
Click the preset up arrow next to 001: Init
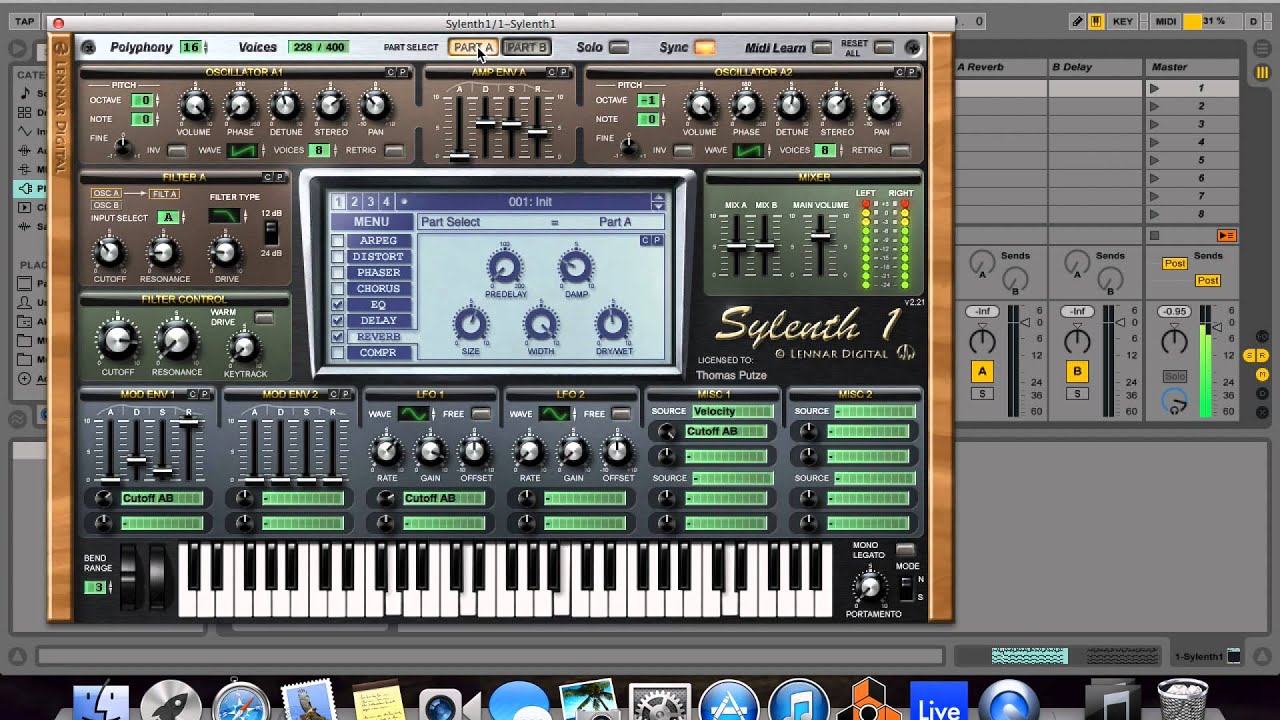click(x=658, y=197)
